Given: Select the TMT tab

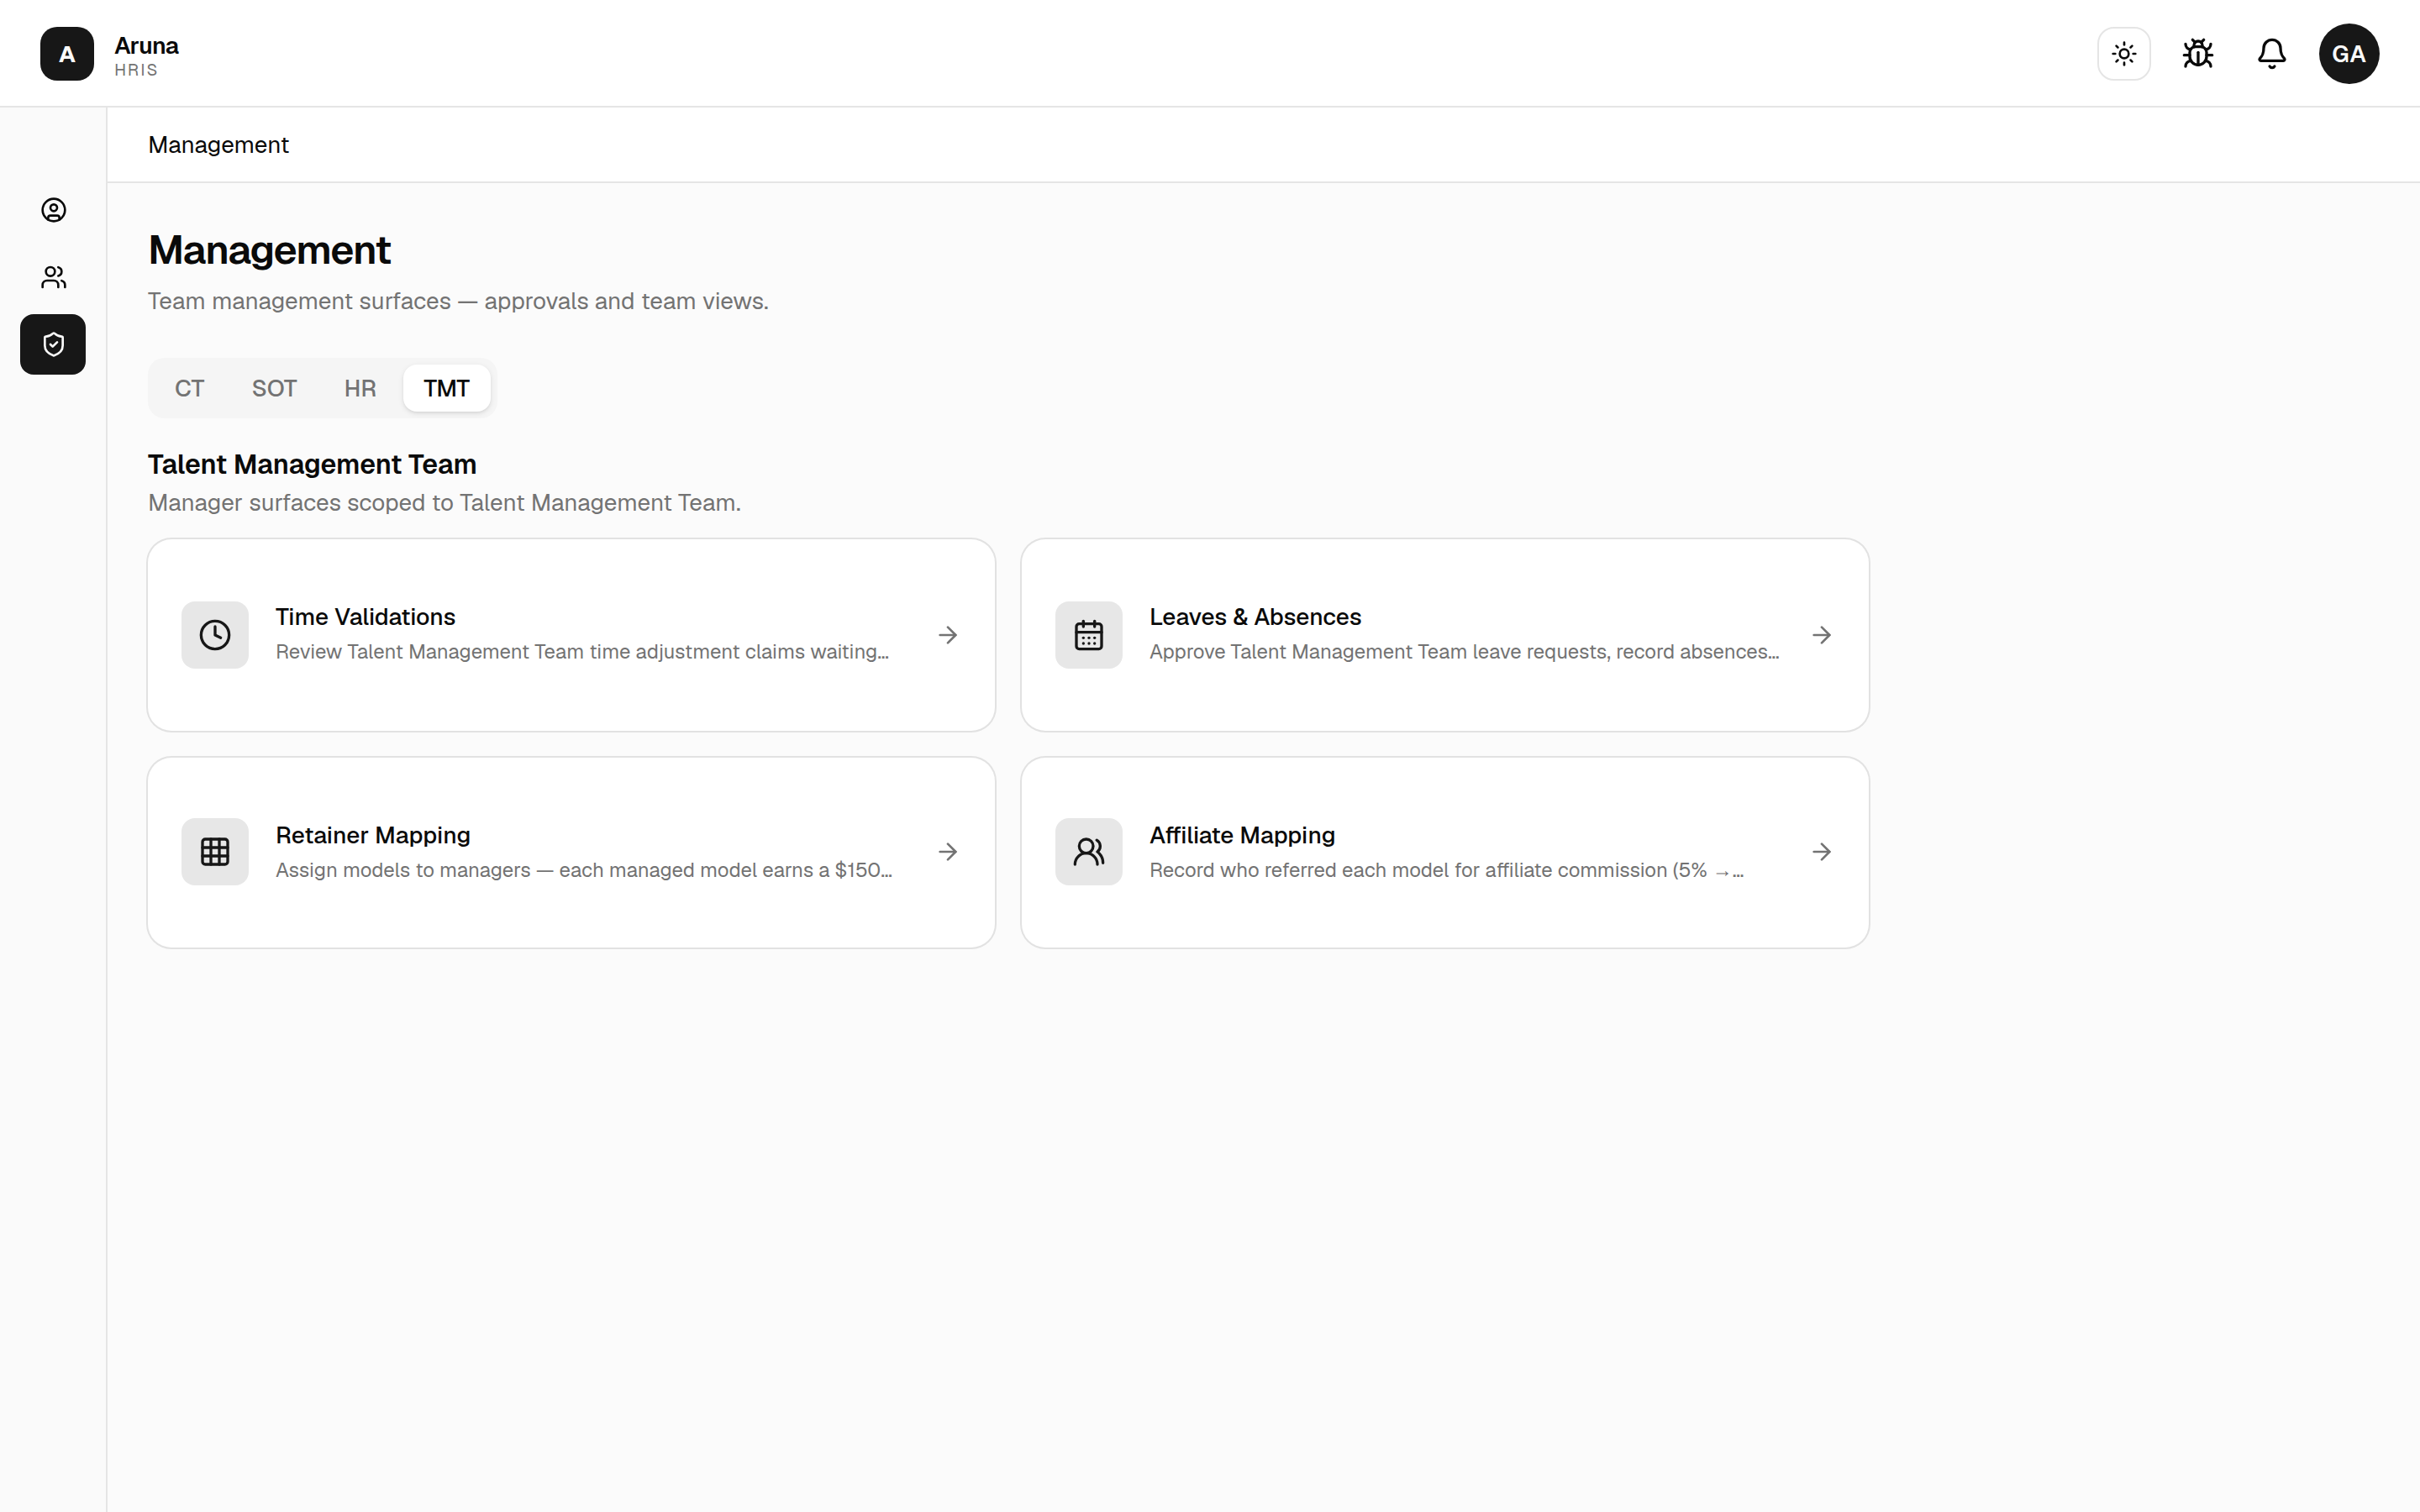Looking at the screenshot, I should (446, 388).
